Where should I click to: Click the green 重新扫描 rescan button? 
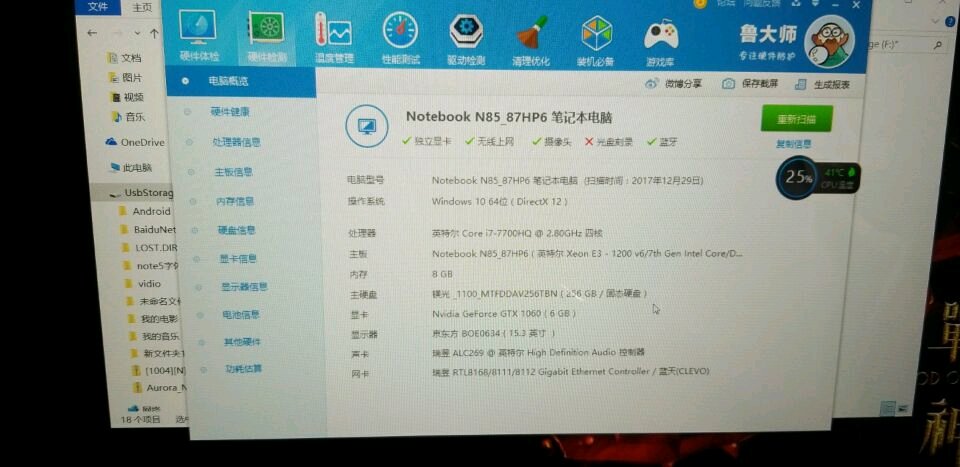coord(796,119)
